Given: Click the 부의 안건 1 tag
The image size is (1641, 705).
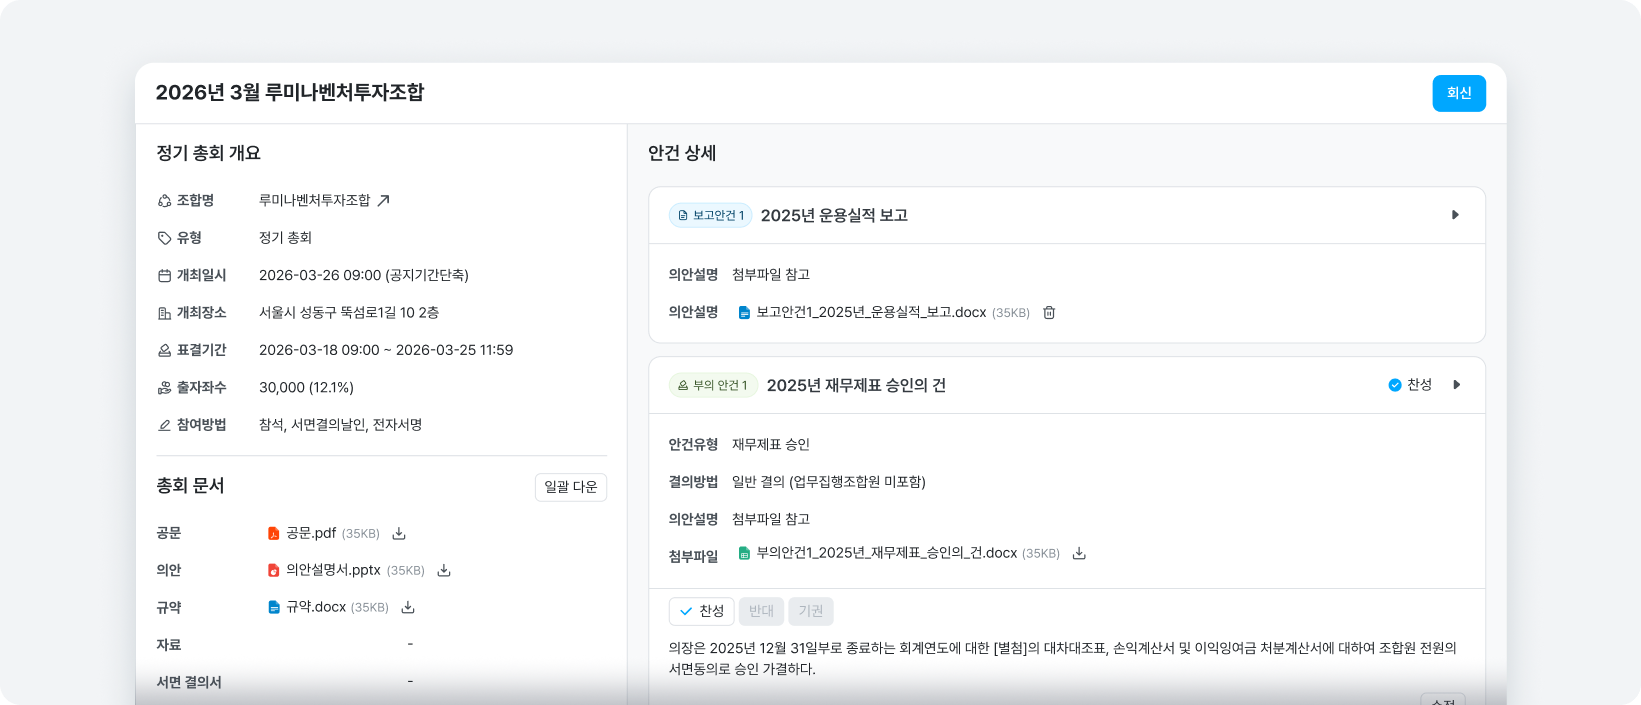Looking at the screenshot, I should pos(713,385).
